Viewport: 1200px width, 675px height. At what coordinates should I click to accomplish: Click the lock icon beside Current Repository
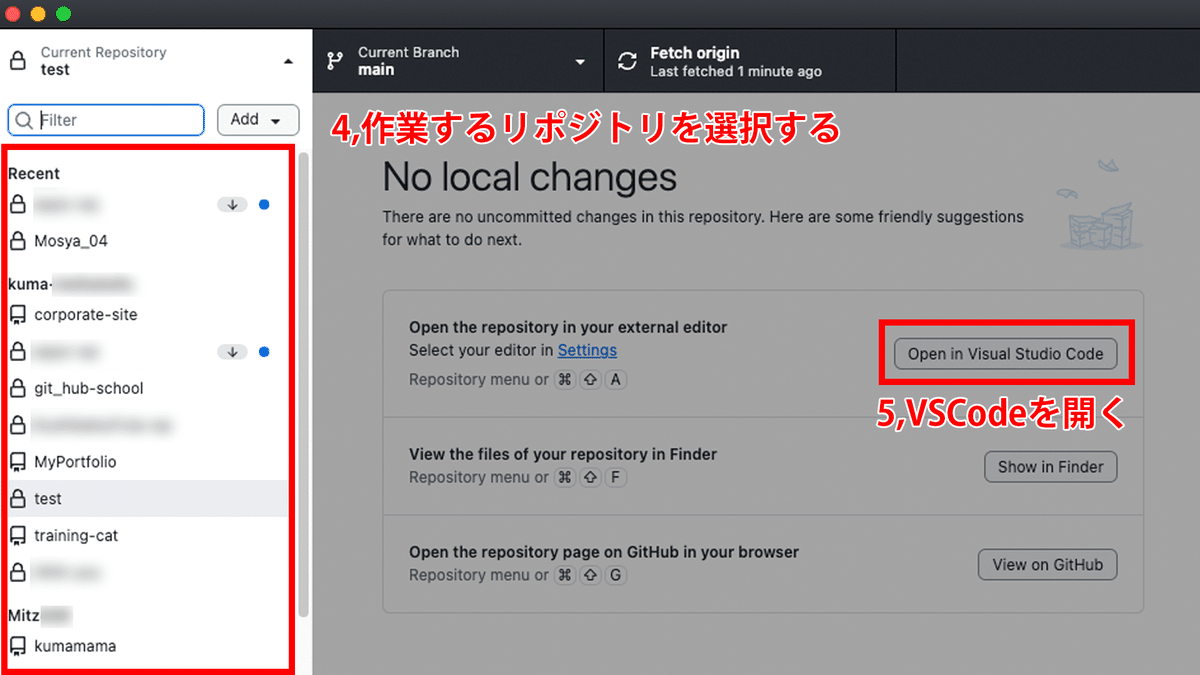click(17, 62)
